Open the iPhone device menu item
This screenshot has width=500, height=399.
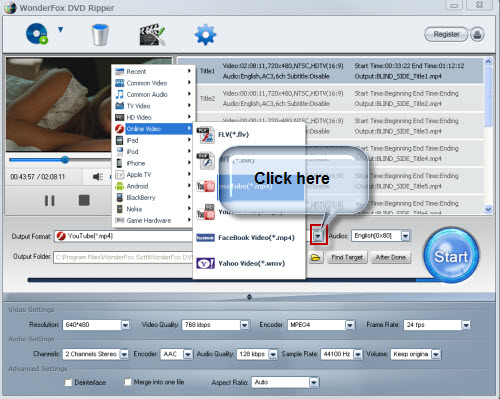(153, 163)
